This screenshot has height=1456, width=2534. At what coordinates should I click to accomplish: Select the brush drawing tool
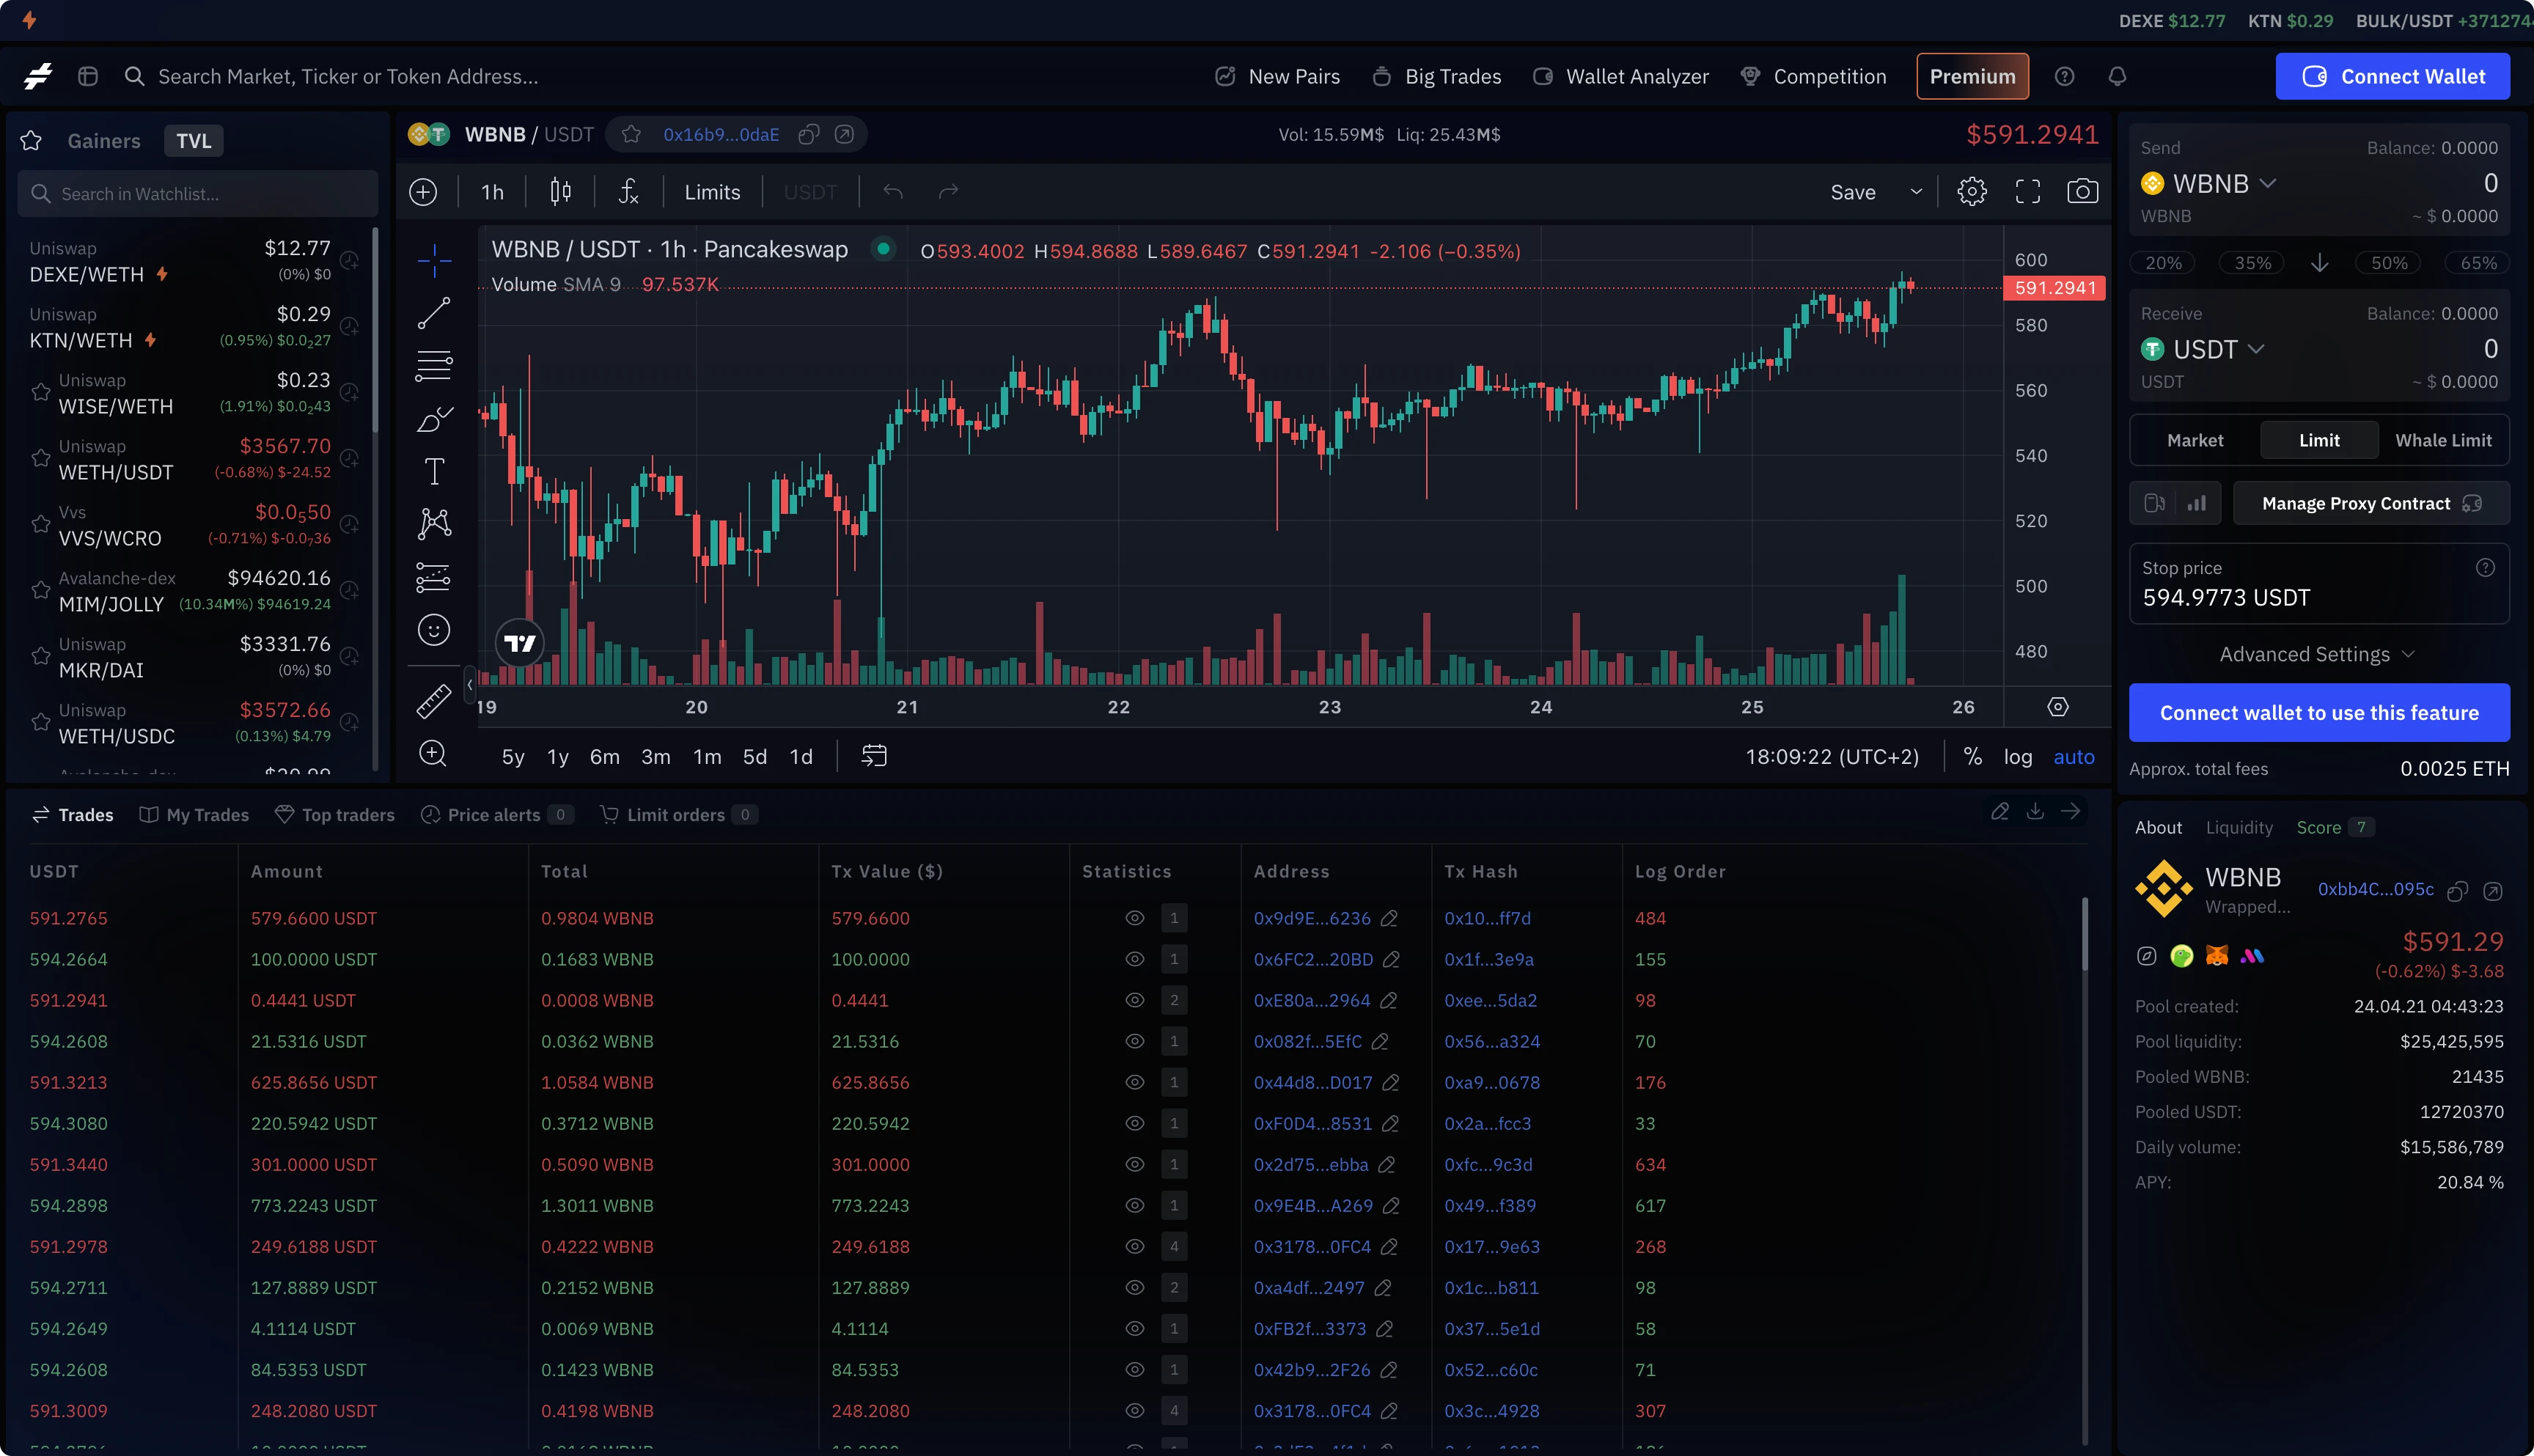pyautogui.click(x=434, y=419)
